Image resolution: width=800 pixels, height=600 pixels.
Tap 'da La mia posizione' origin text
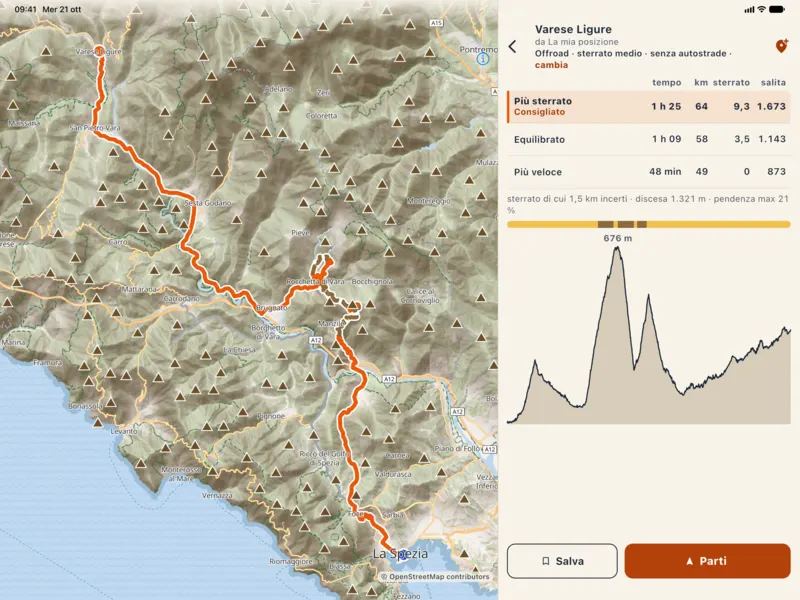(x=577, y=42)
